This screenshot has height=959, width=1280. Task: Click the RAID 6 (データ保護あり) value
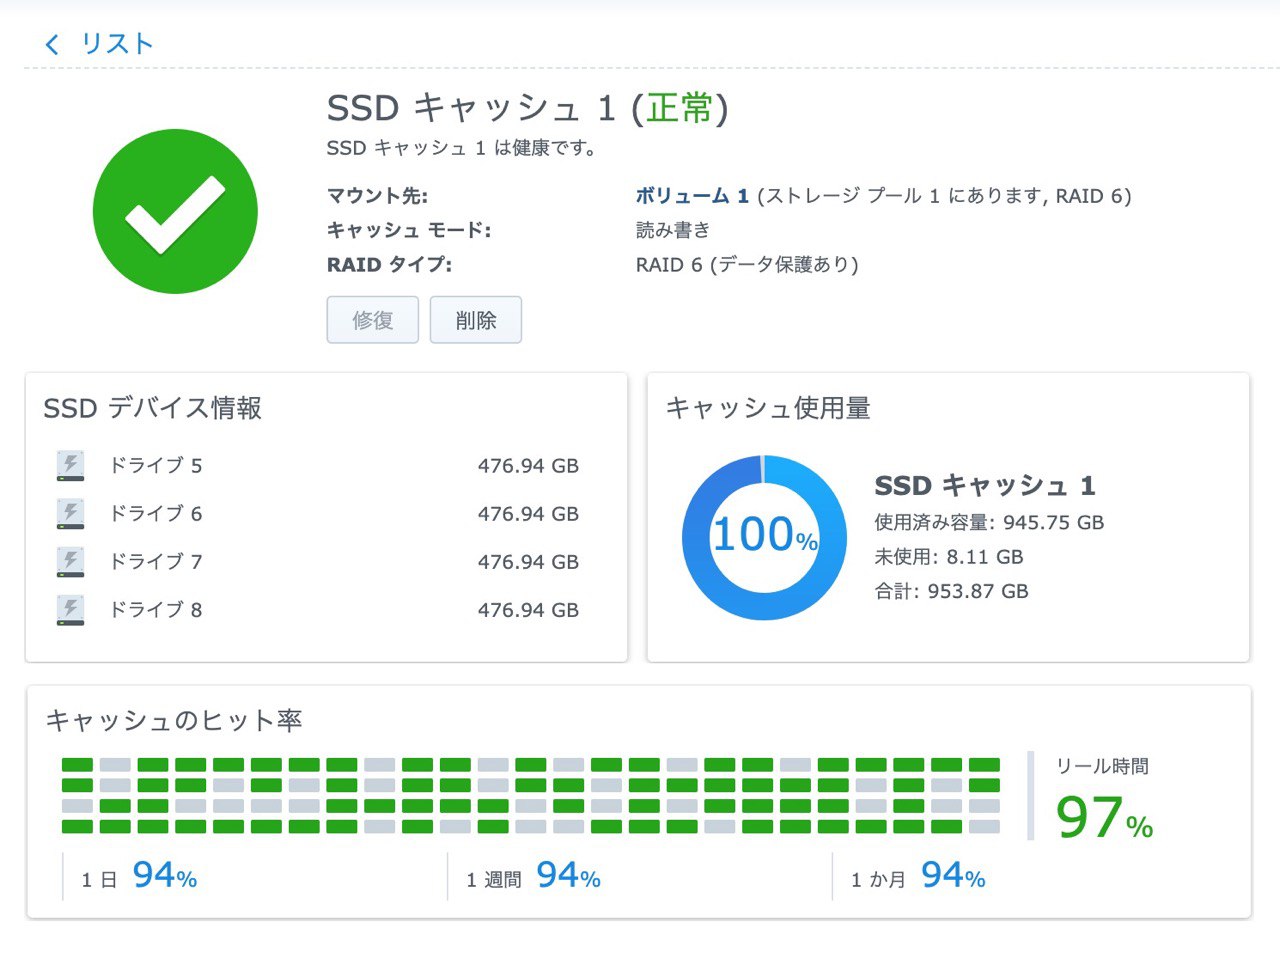point(747,265)
